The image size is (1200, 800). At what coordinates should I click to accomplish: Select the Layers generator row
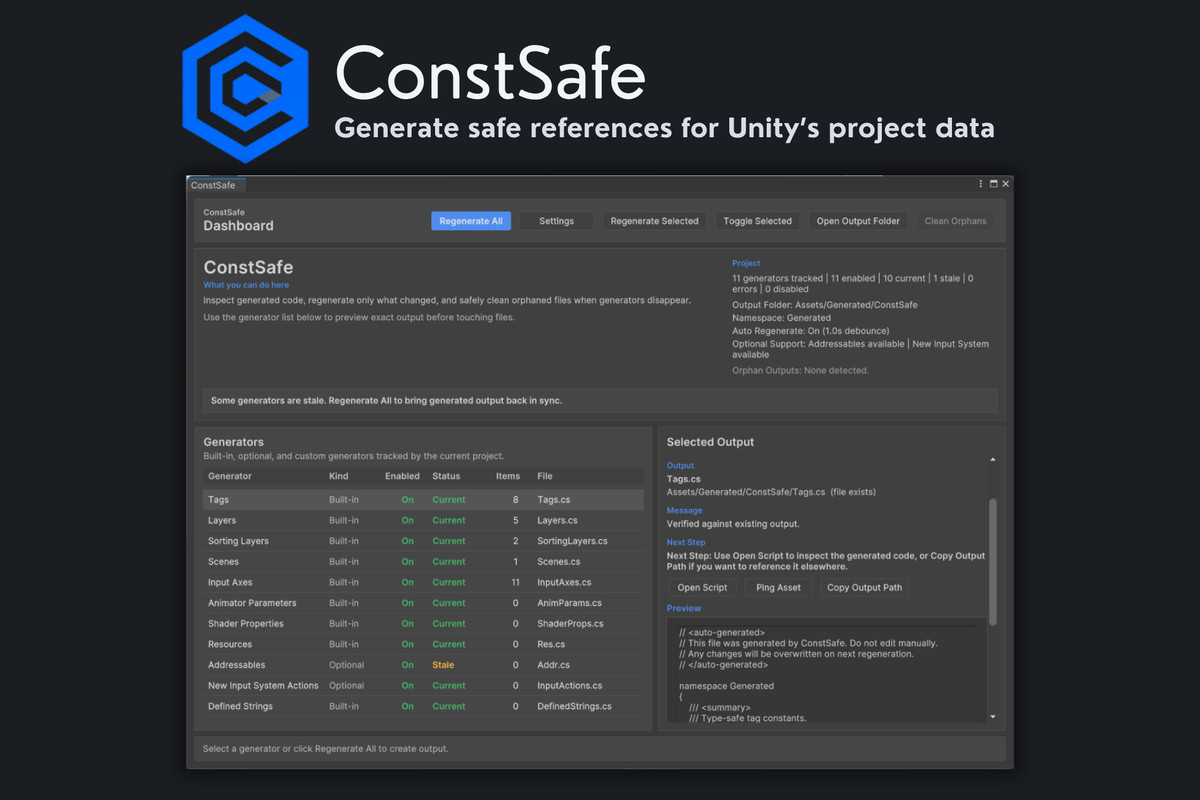tap(423, 520)
